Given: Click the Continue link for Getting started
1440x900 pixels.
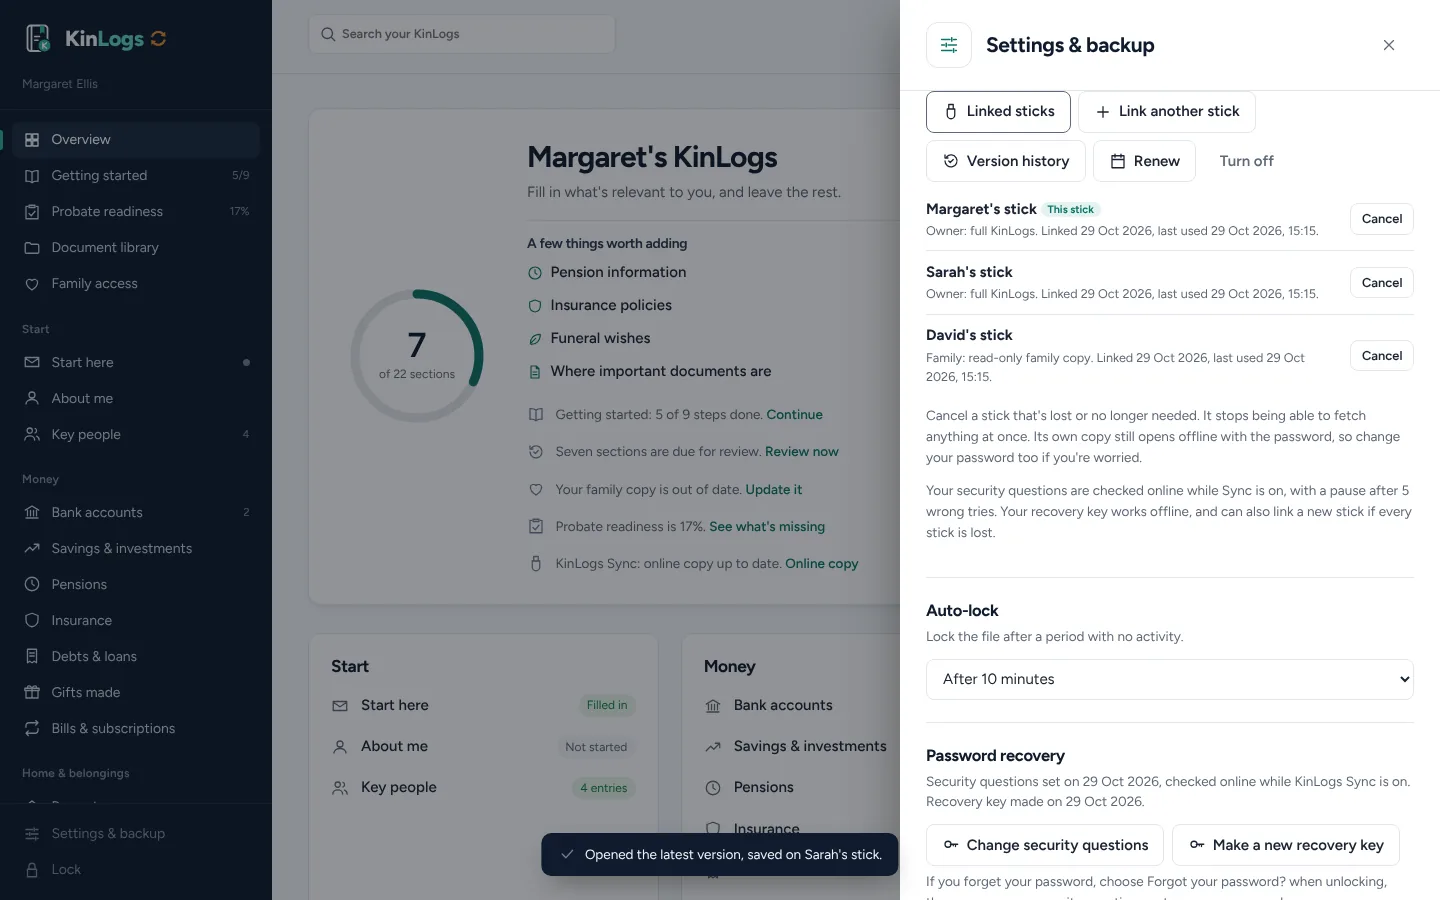Looking at the screenshot, I should [x=794, y=415].
